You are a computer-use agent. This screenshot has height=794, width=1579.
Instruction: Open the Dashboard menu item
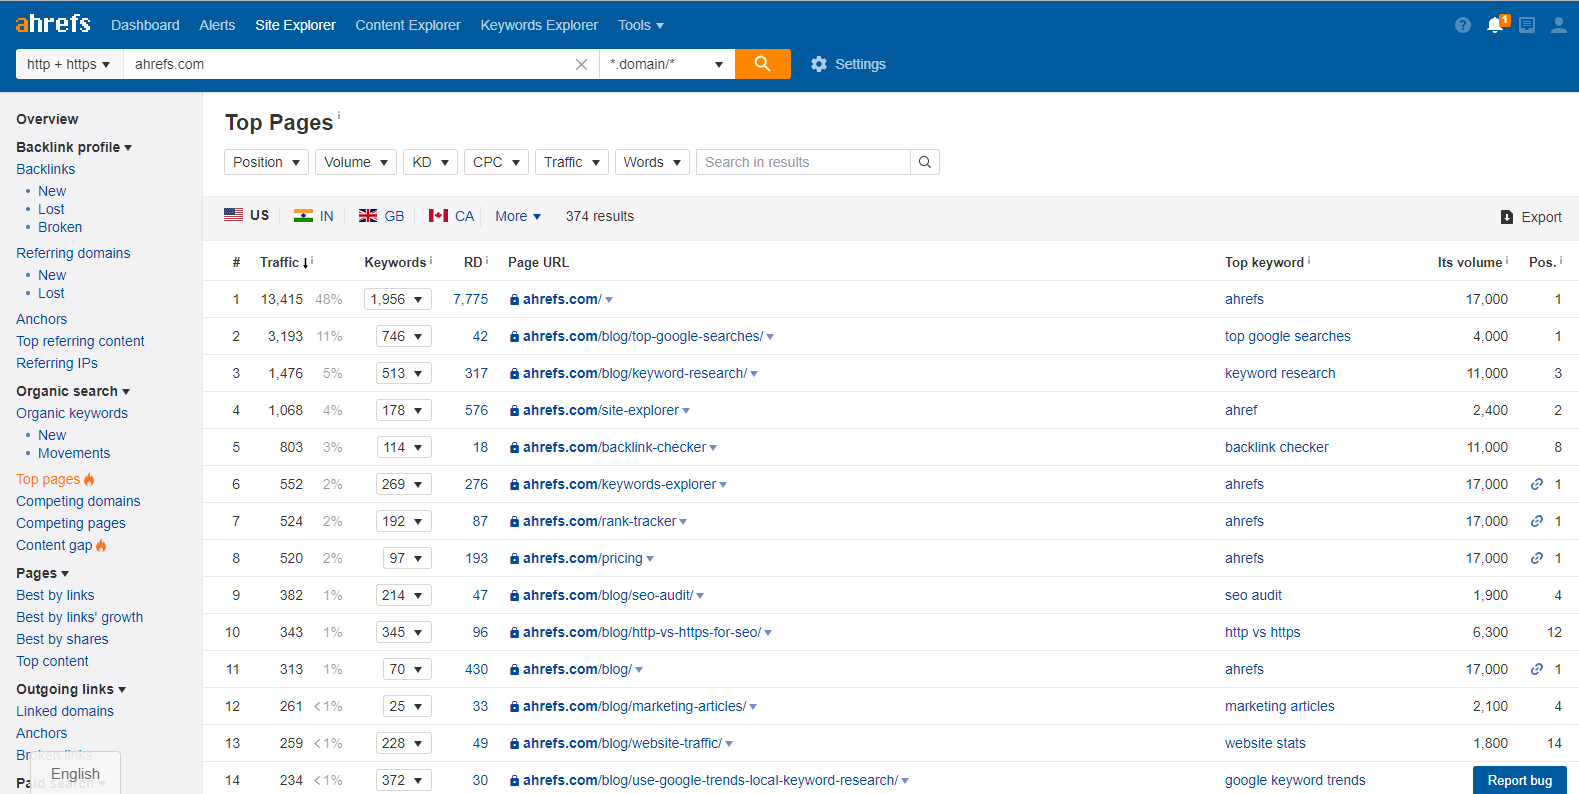pyautogui.click(x=145, y=25)
